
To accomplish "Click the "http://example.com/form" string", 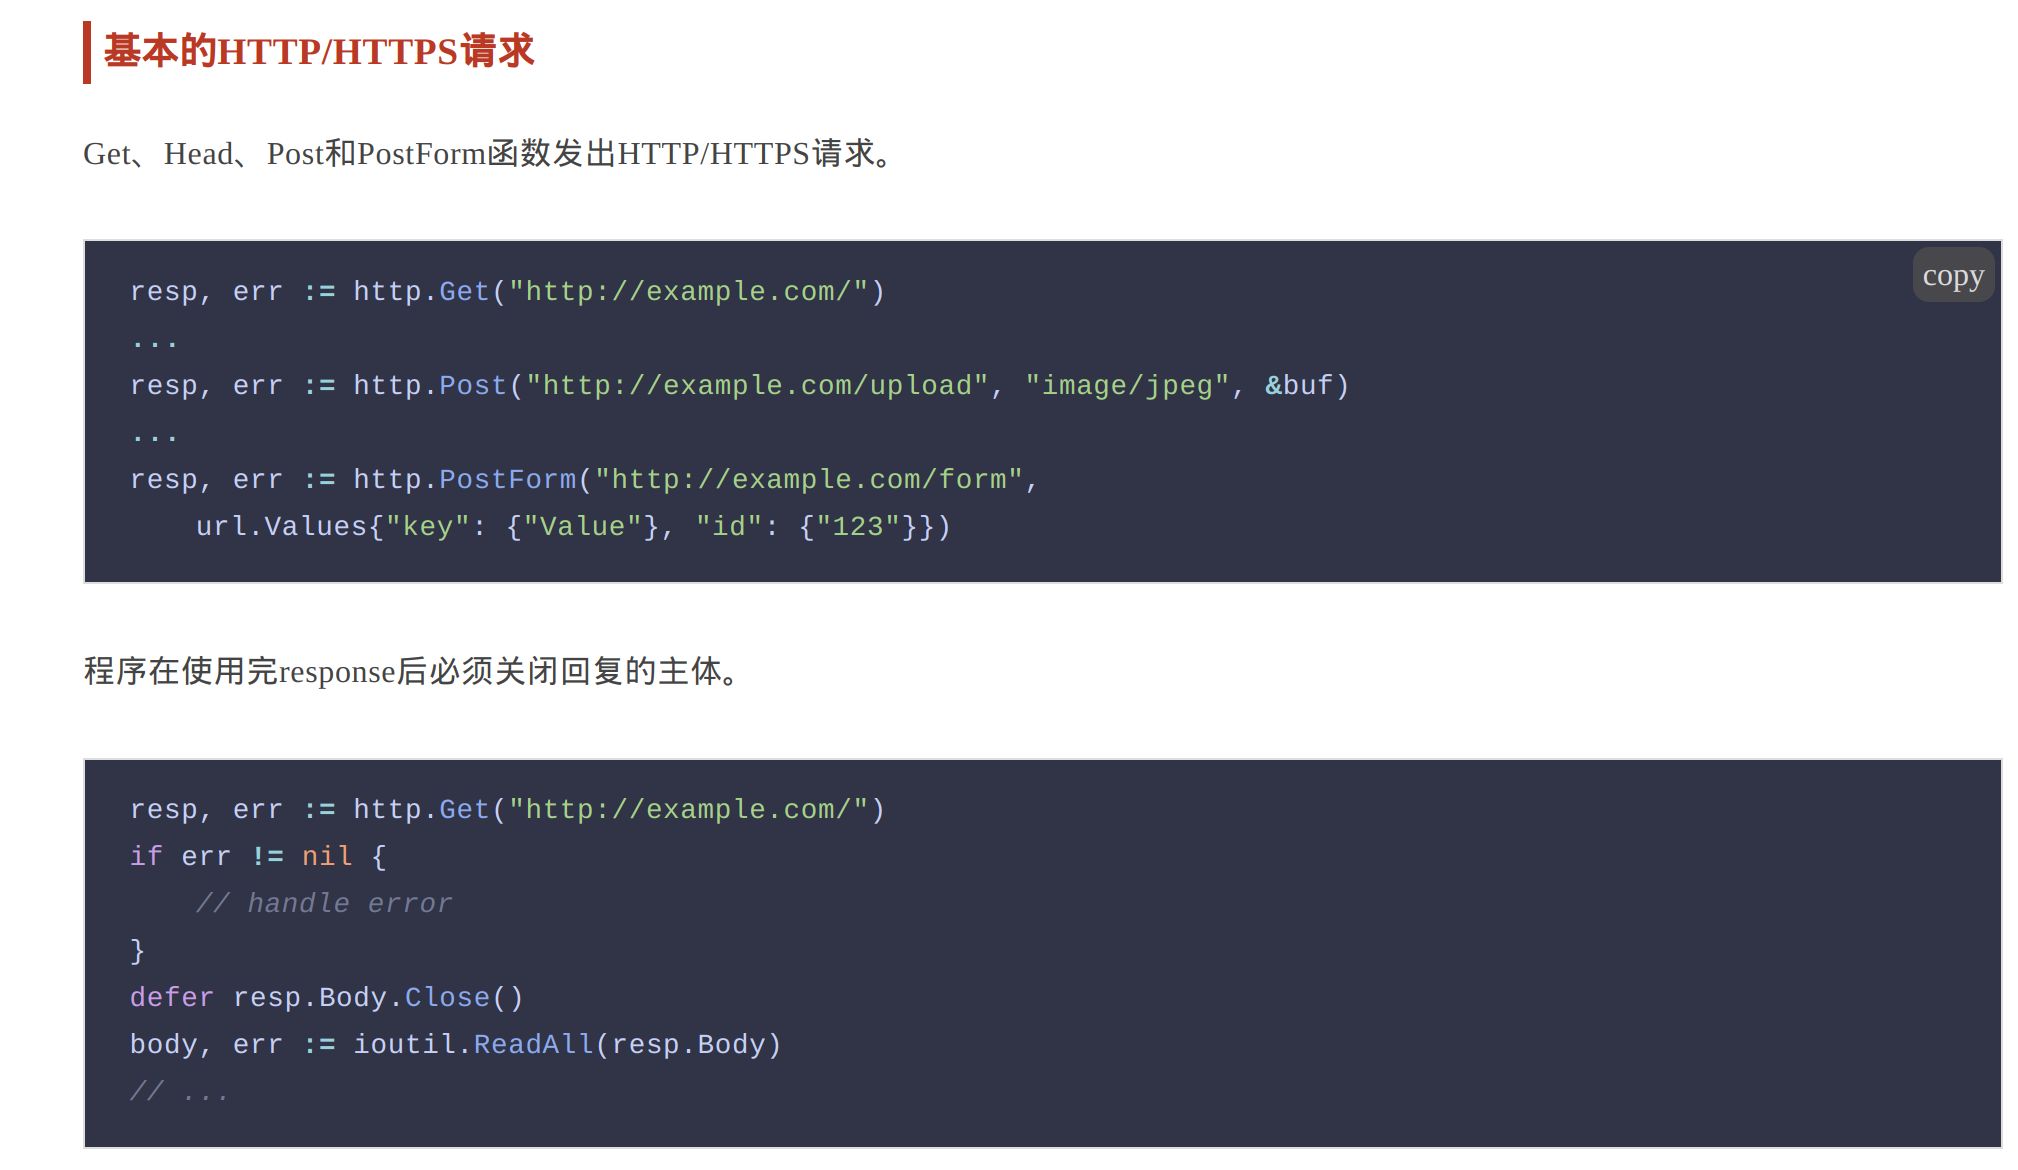I will click(x=809, y=480).
